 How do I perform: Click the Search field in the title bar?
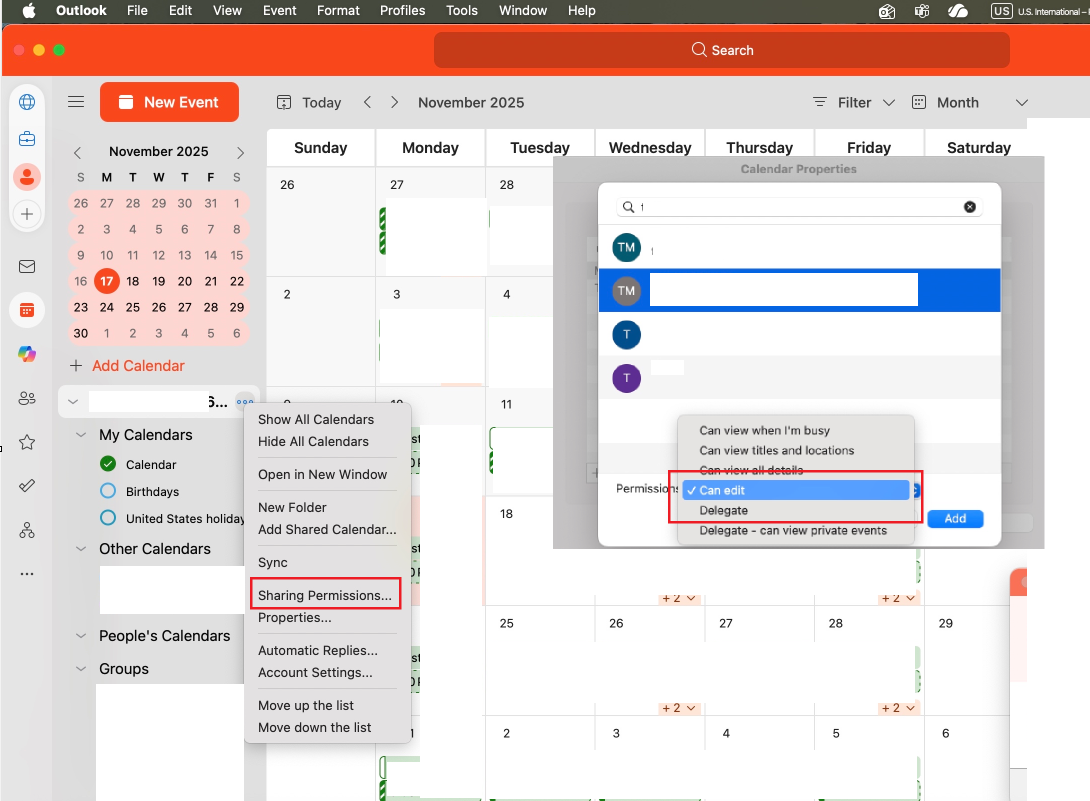pos(722,50)
